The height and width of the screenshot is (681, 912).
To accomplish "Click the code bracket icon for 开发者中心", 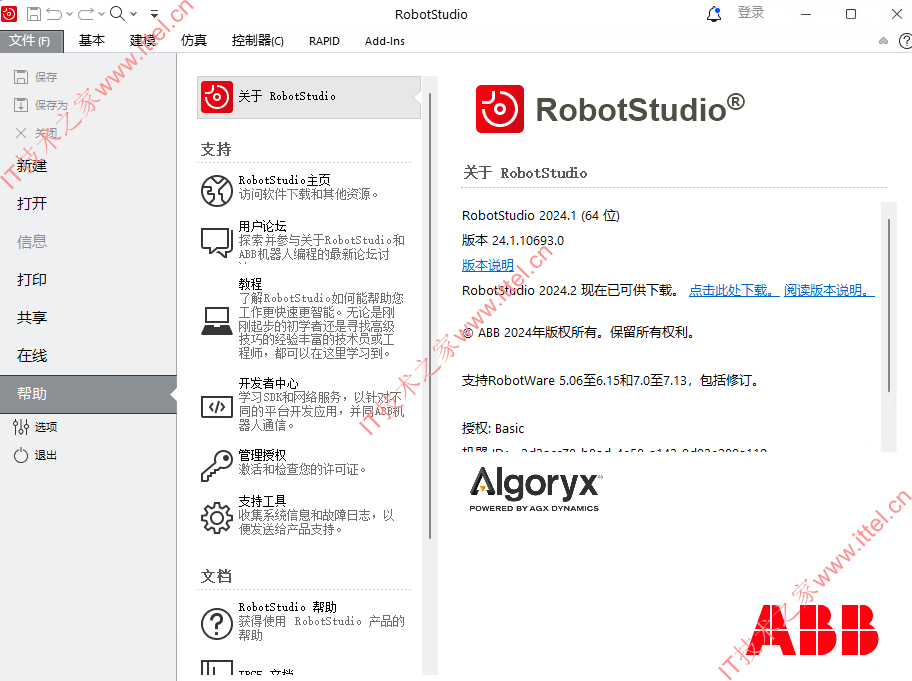I will pyautogui.click(x=216, y=407).
